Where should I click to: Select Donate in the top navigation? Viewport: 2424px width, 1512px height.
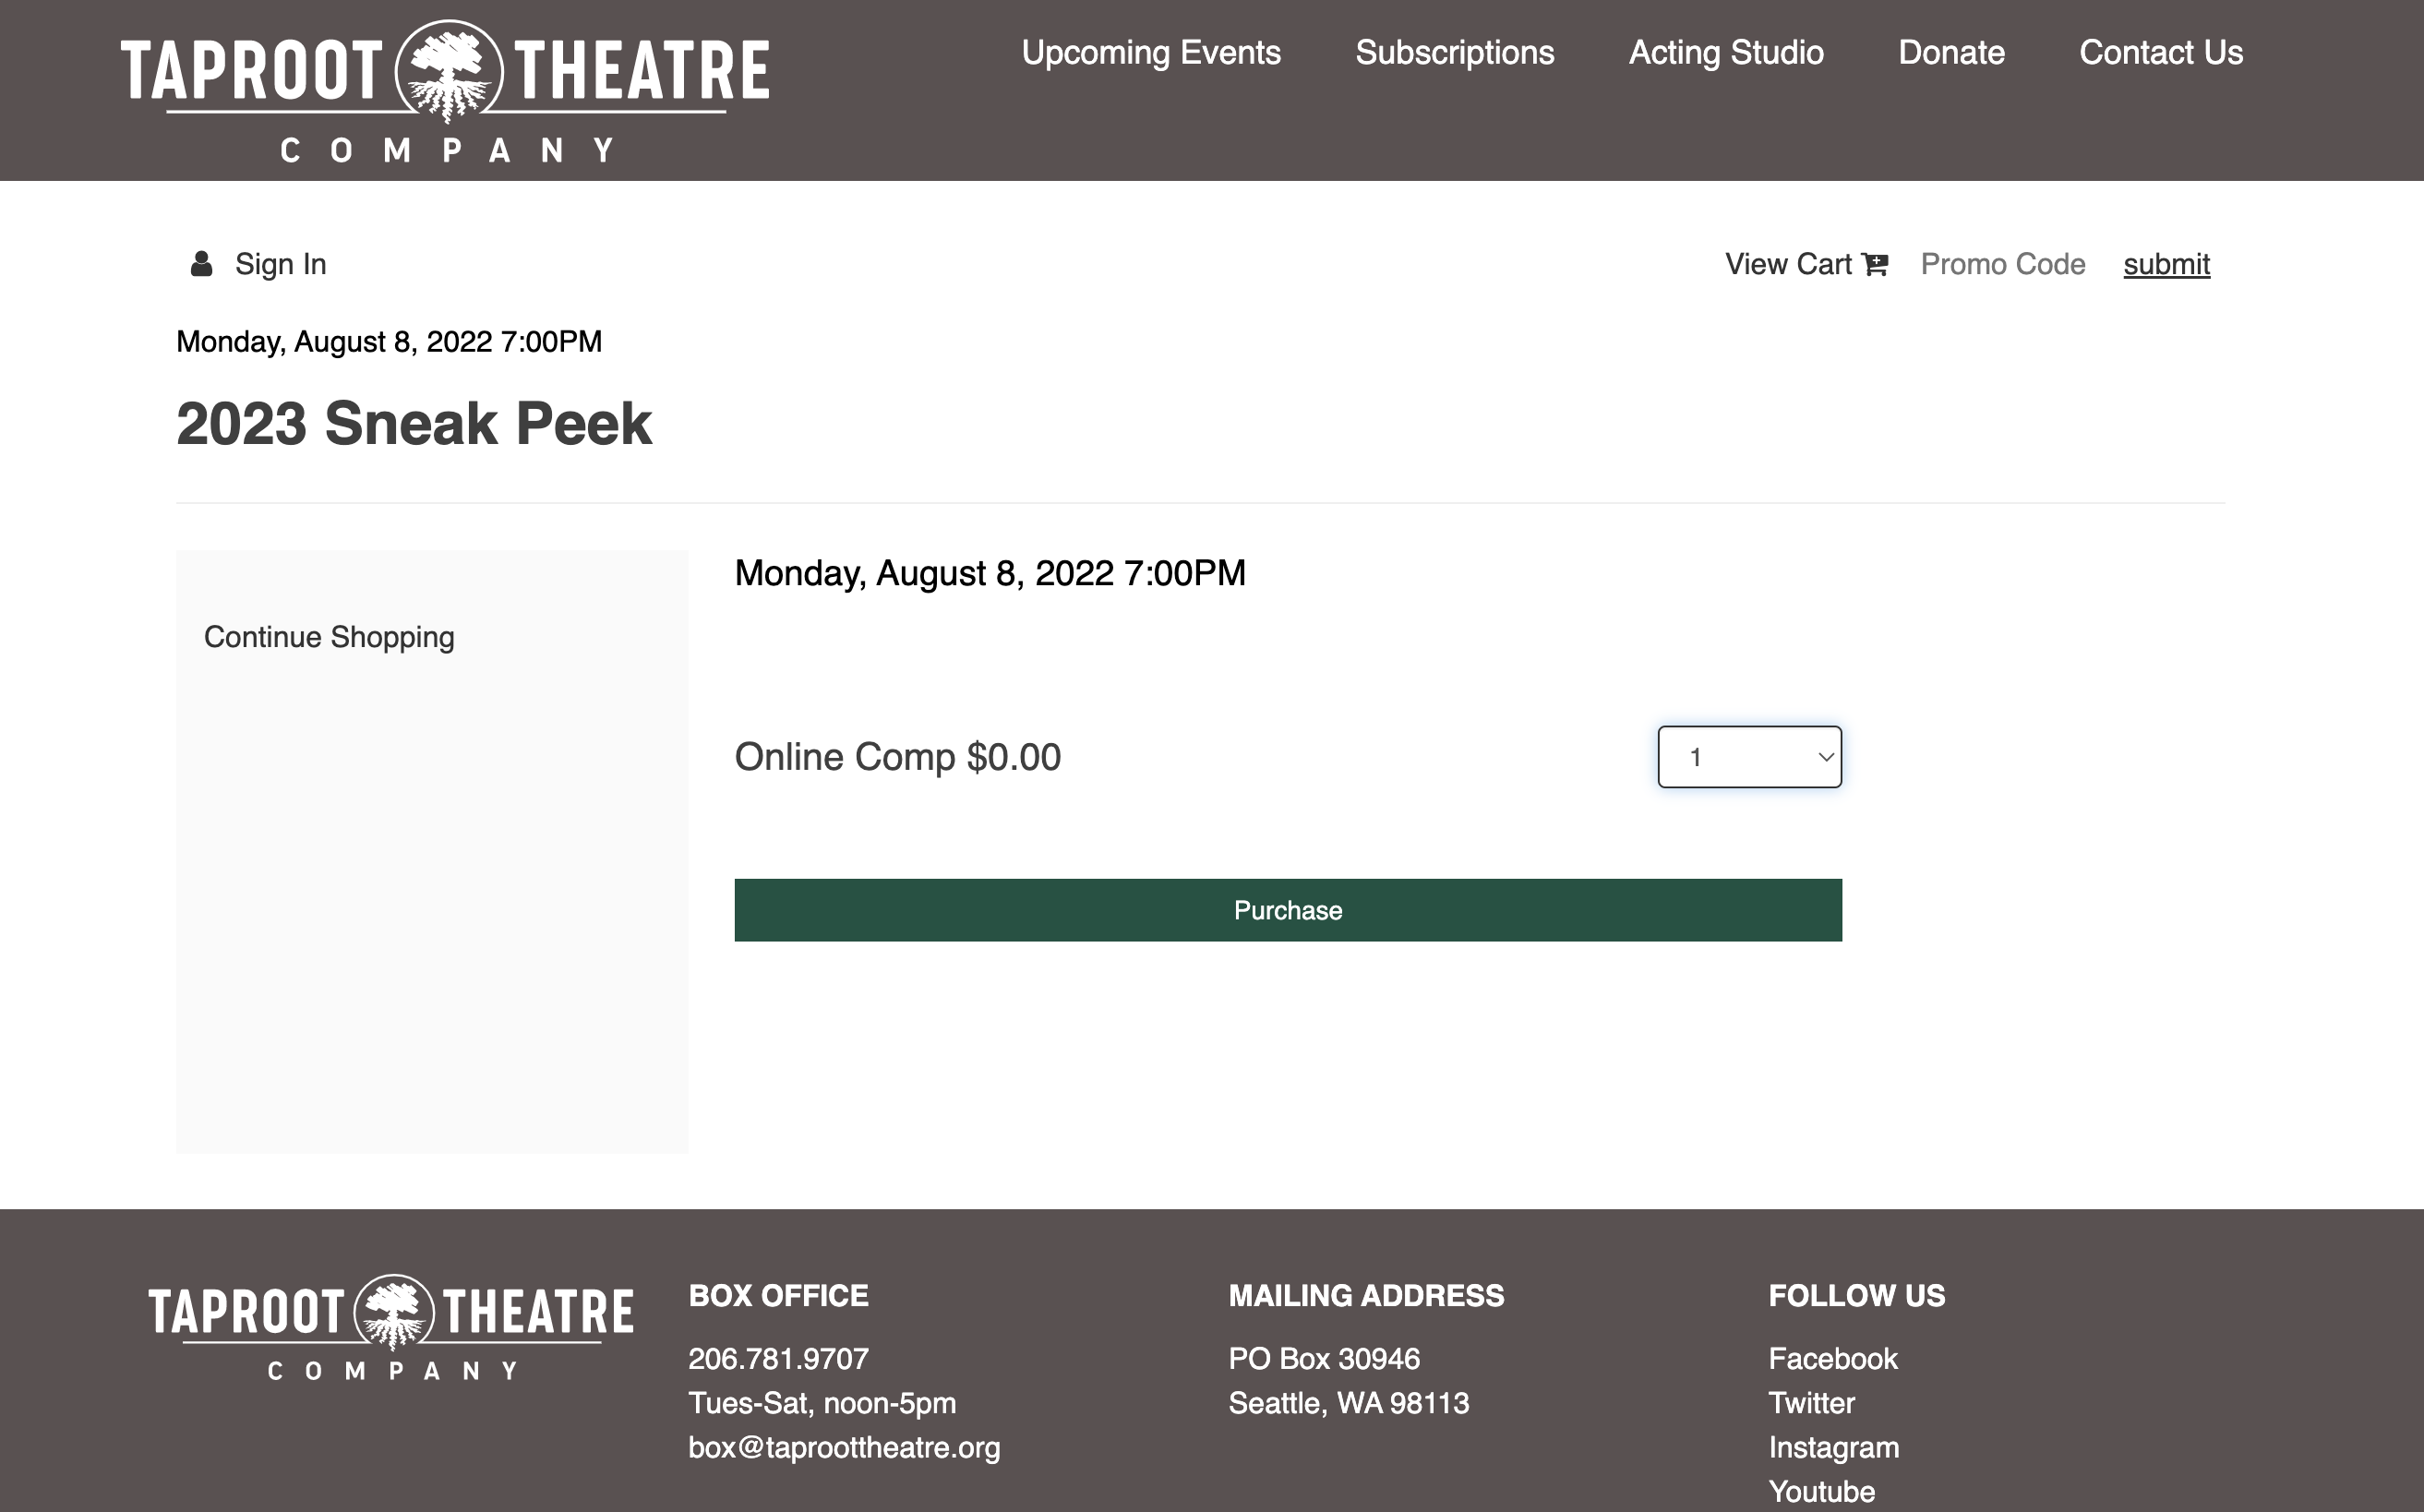[x=1951, y=52]
